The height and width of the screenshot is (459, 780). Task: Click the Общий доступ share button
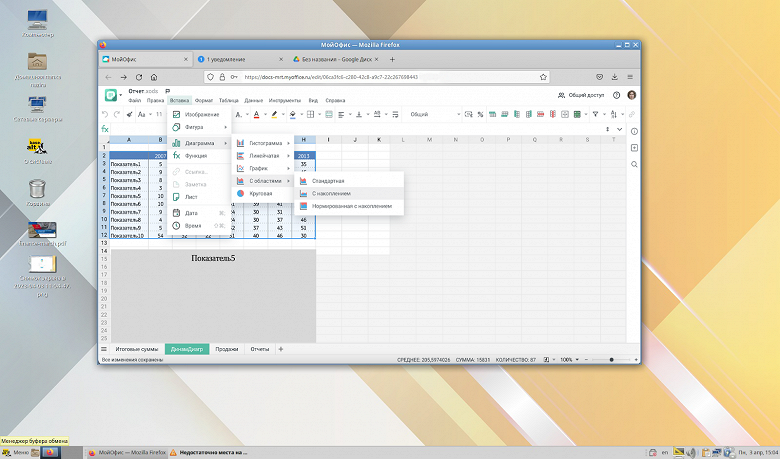point(581,95)
